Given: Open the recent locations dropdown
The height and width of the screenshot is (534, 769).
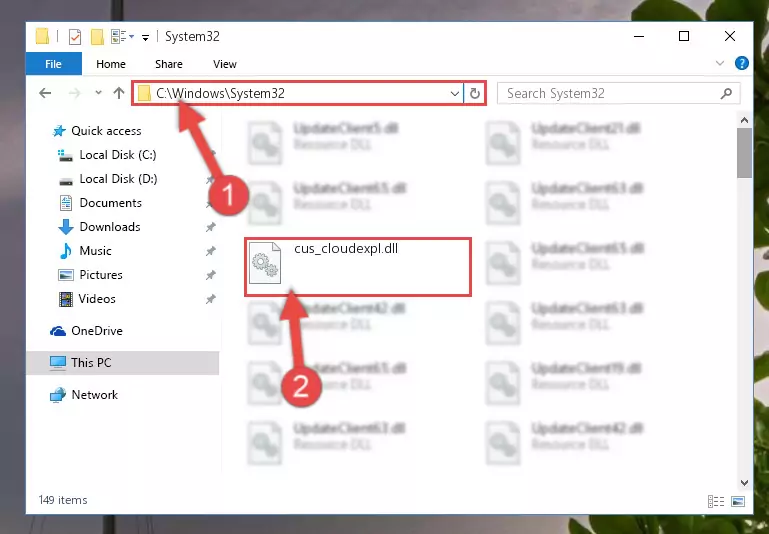Looking at the screenshot, I should [99, 93].
